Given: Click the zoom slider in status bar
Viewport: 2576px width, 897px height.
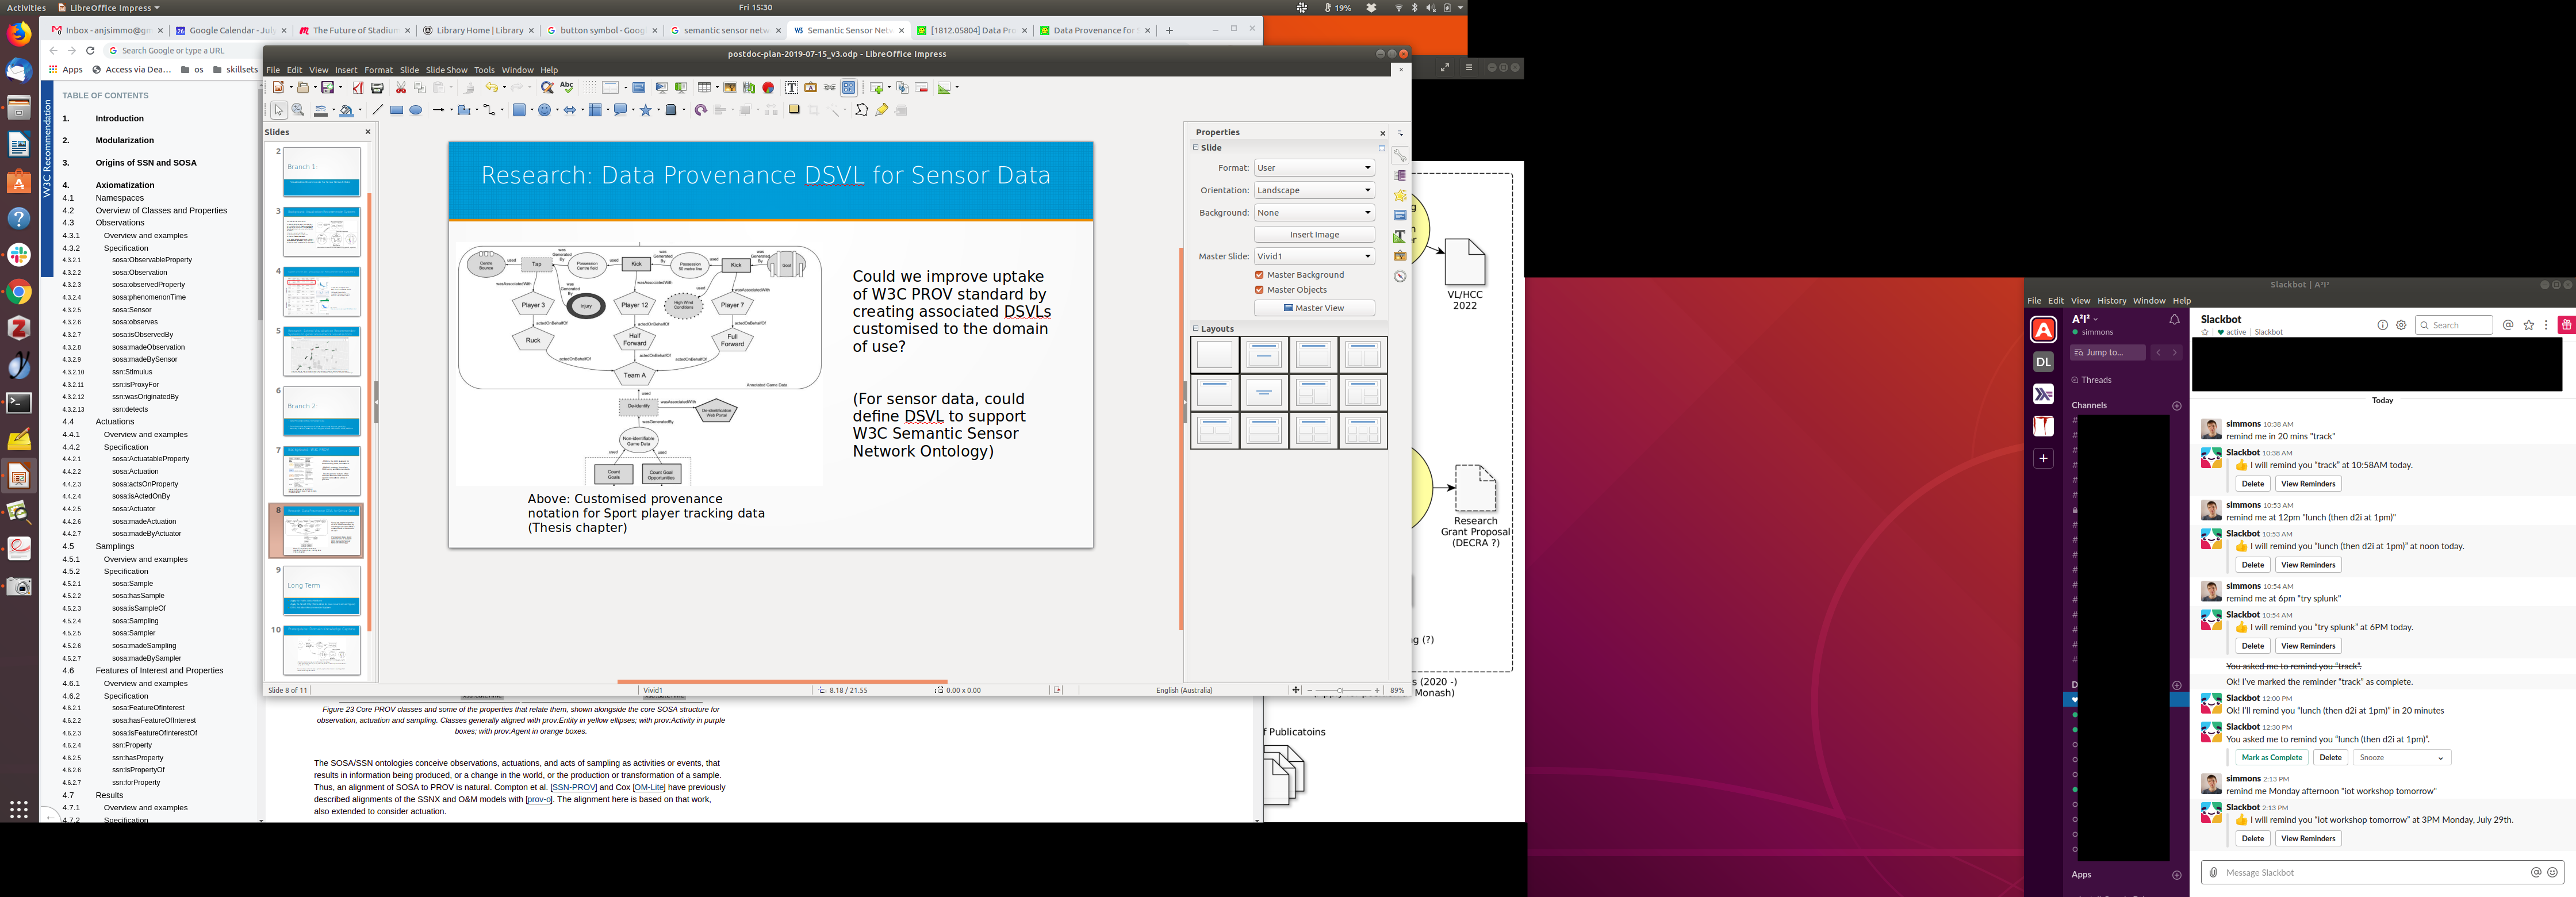Looking at the screenshot, I should (x=1340, y=691).
